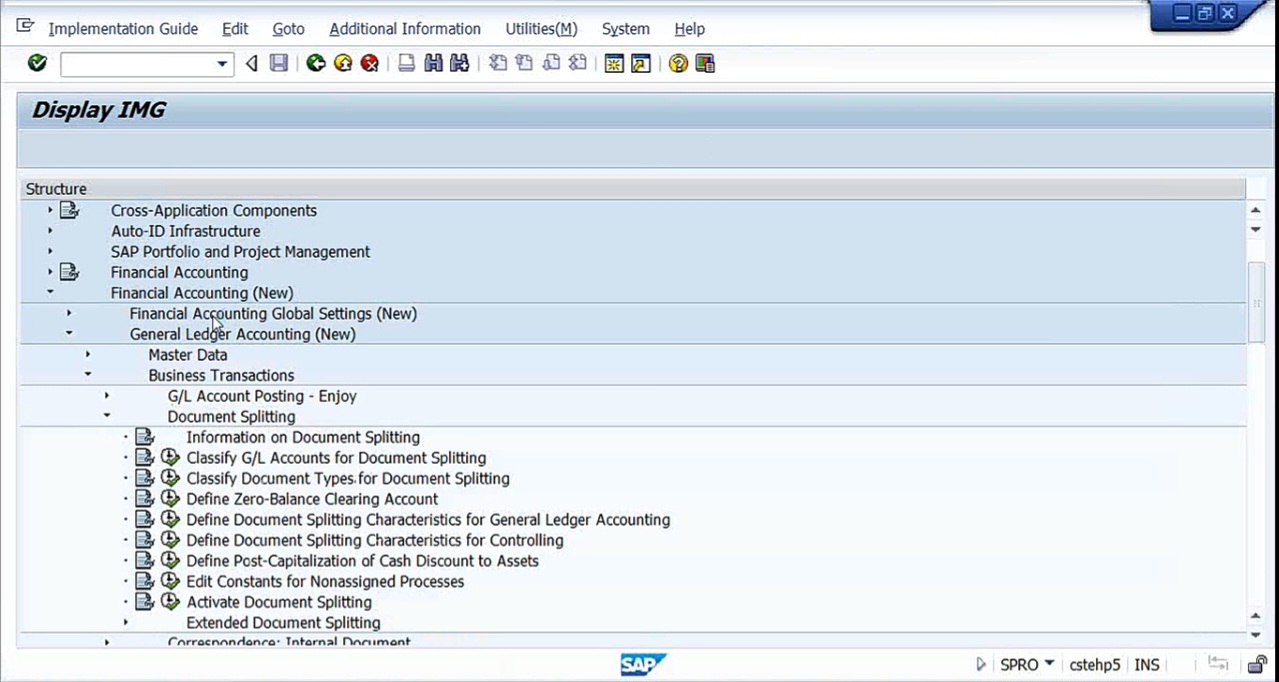
Task: Select Define Document Splitting Characteristics for General Ledger Accounting
Action: pyautogui.click(x=428, y=520)
